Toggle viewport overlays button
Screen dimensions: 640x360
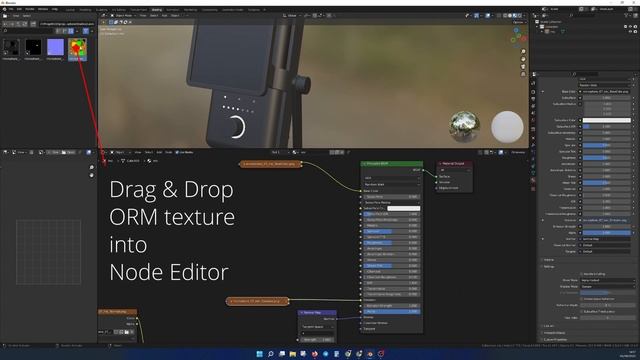tap(488, 16)
